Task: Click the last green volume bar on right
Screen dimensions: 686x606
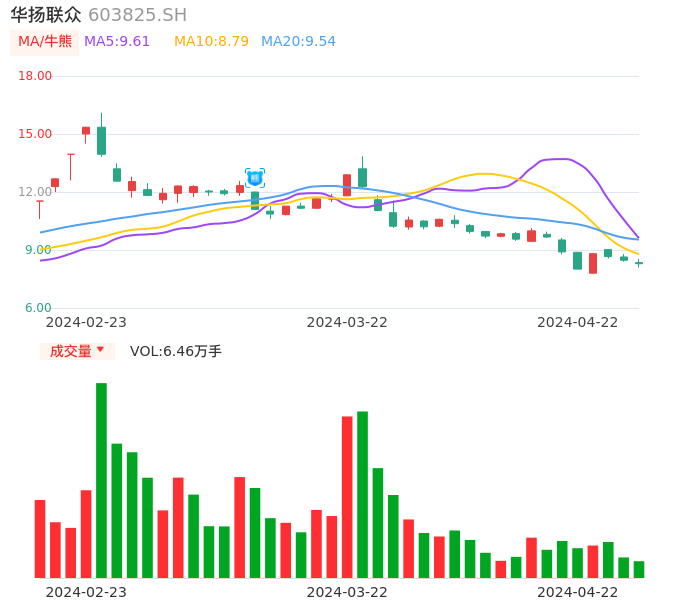Action: pyautogui.click(x=639, y=569)
